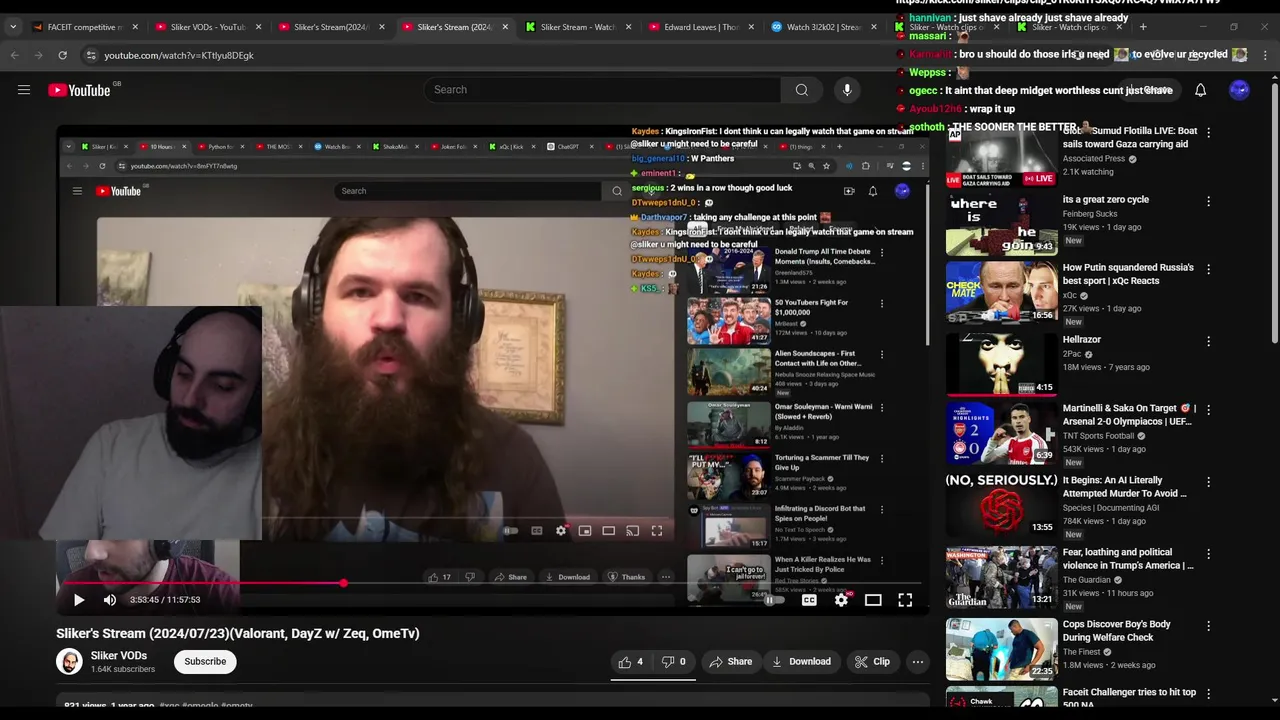The height and width of the screenshot is (720, 1280).
Task: Mute the video volume
Action: point(110,600)
